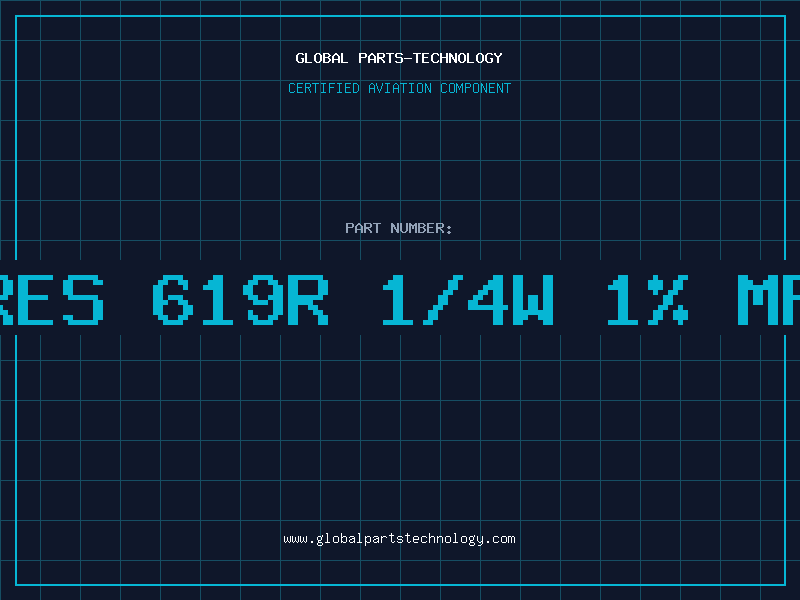Click the GLOBAL PARTS-TECHNOLOGY heading

[399, 58]
